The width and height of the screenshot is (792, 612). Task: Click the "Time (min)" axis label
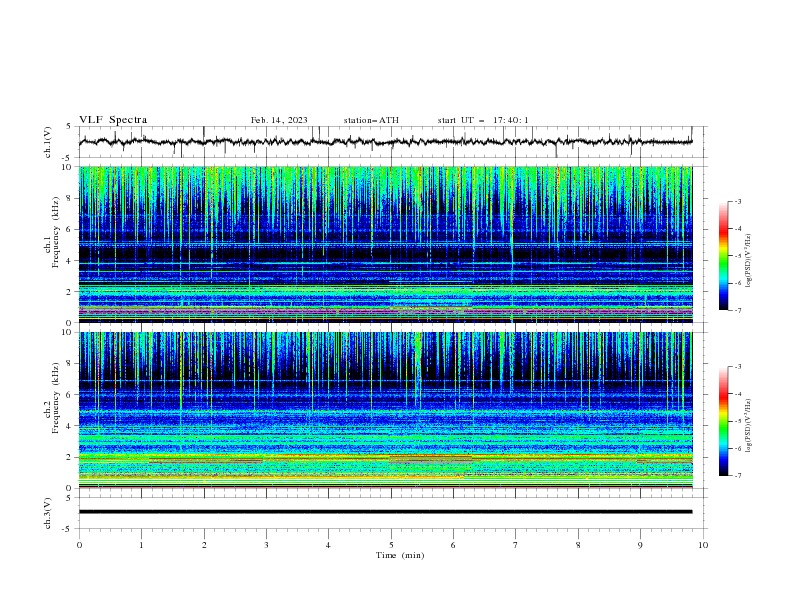click(400, 555)
